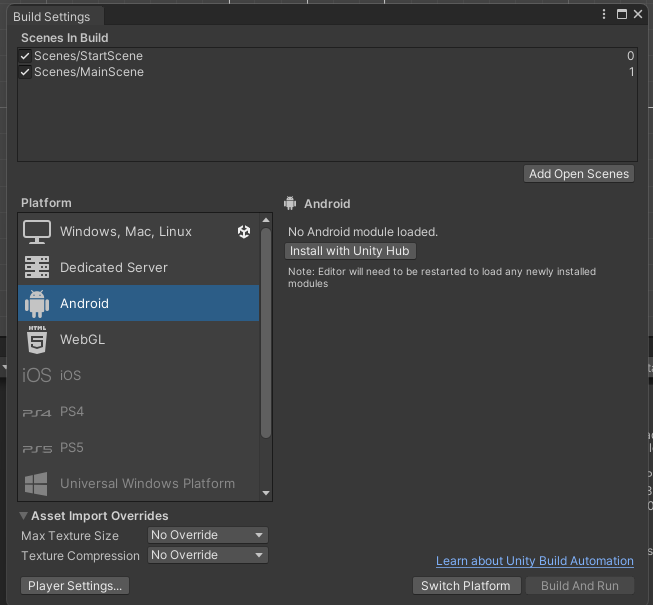Click the scene index 1 for MainScene
The height and width of the screenshot is (605, 653).
pyautogui.click(x=632, y=72)
